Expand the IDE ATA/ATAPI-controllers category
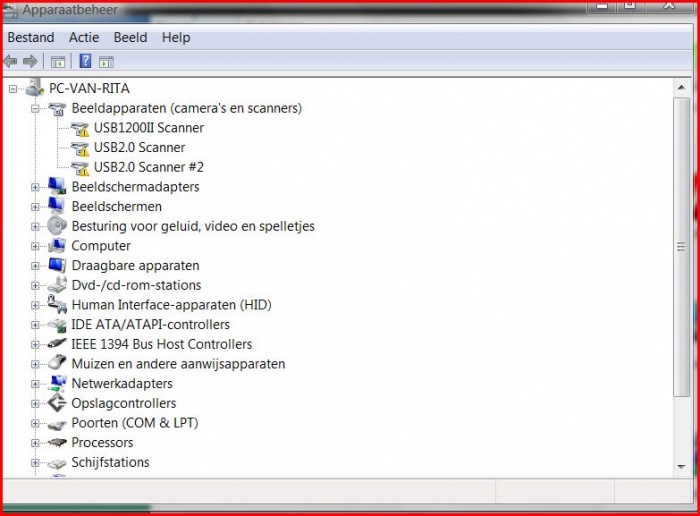Viewport: 700px width, 516px height. (x=35, y=325)
